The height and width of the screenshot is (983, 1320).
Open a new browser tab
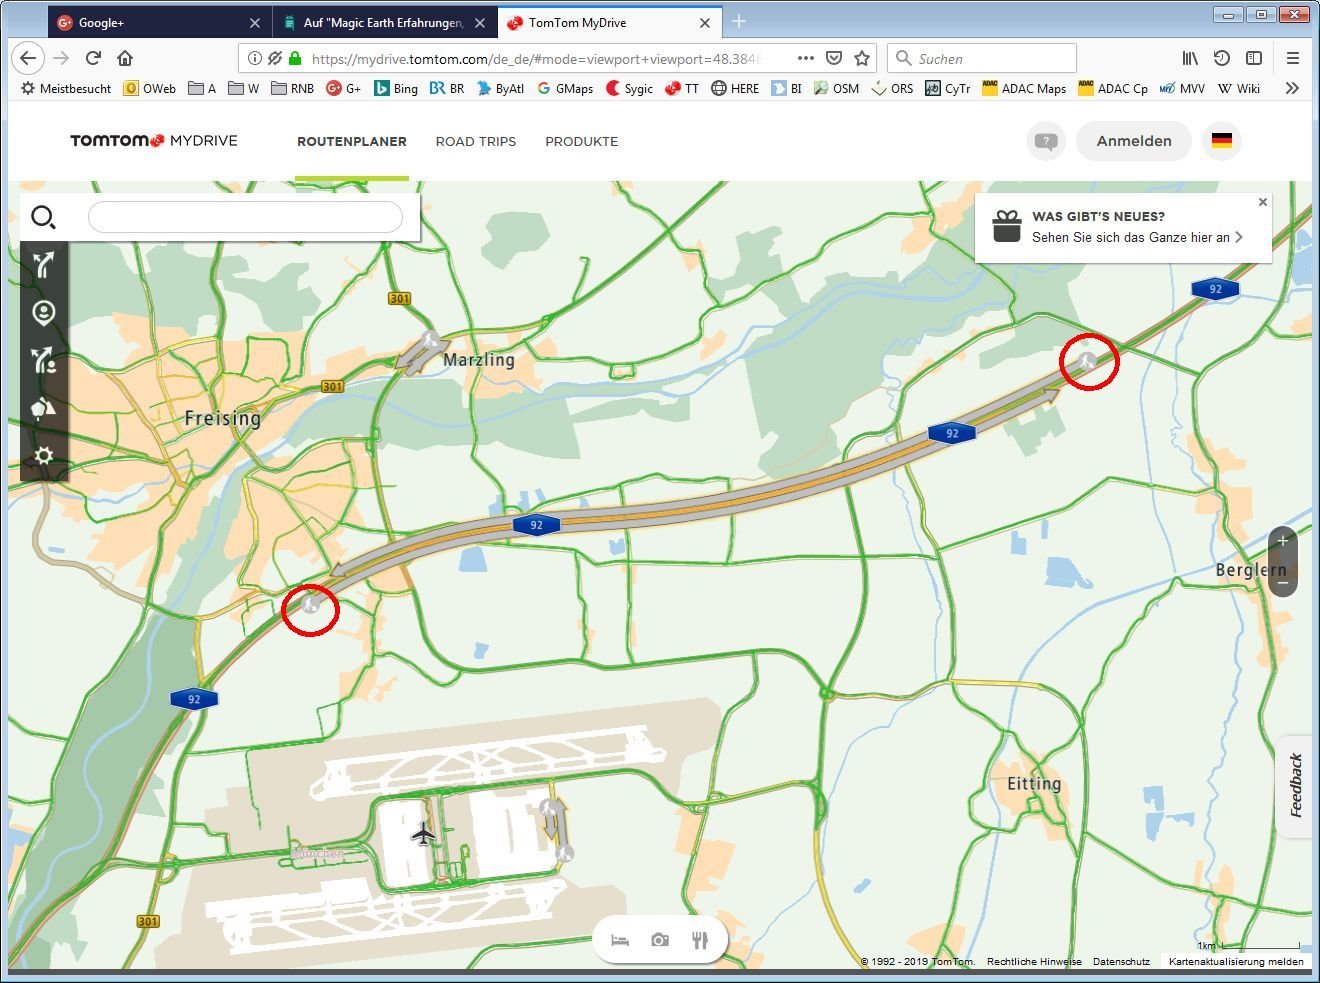[x=739, y=22]
